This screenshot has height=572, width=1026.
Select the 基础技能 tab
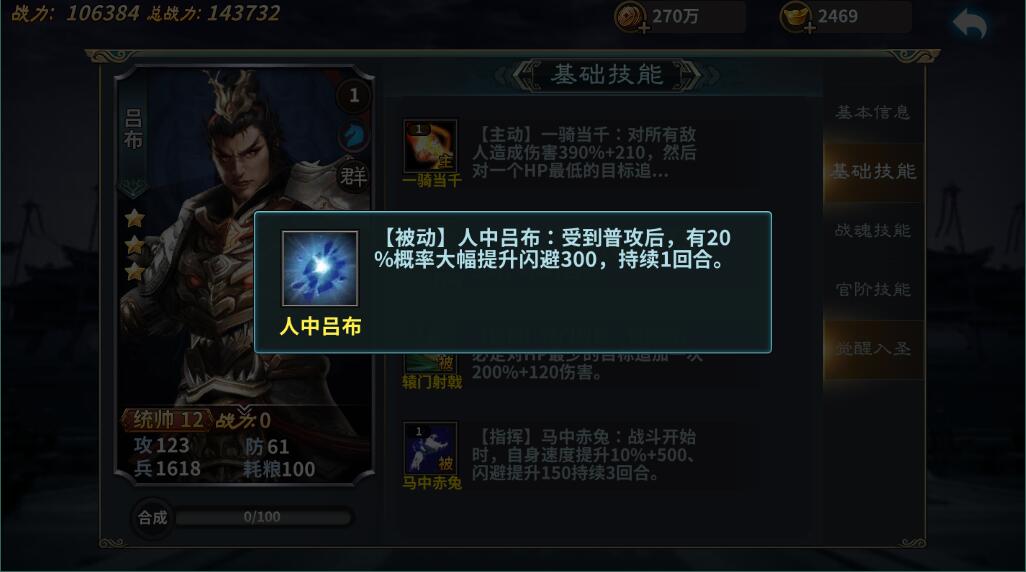coord(873,171)
